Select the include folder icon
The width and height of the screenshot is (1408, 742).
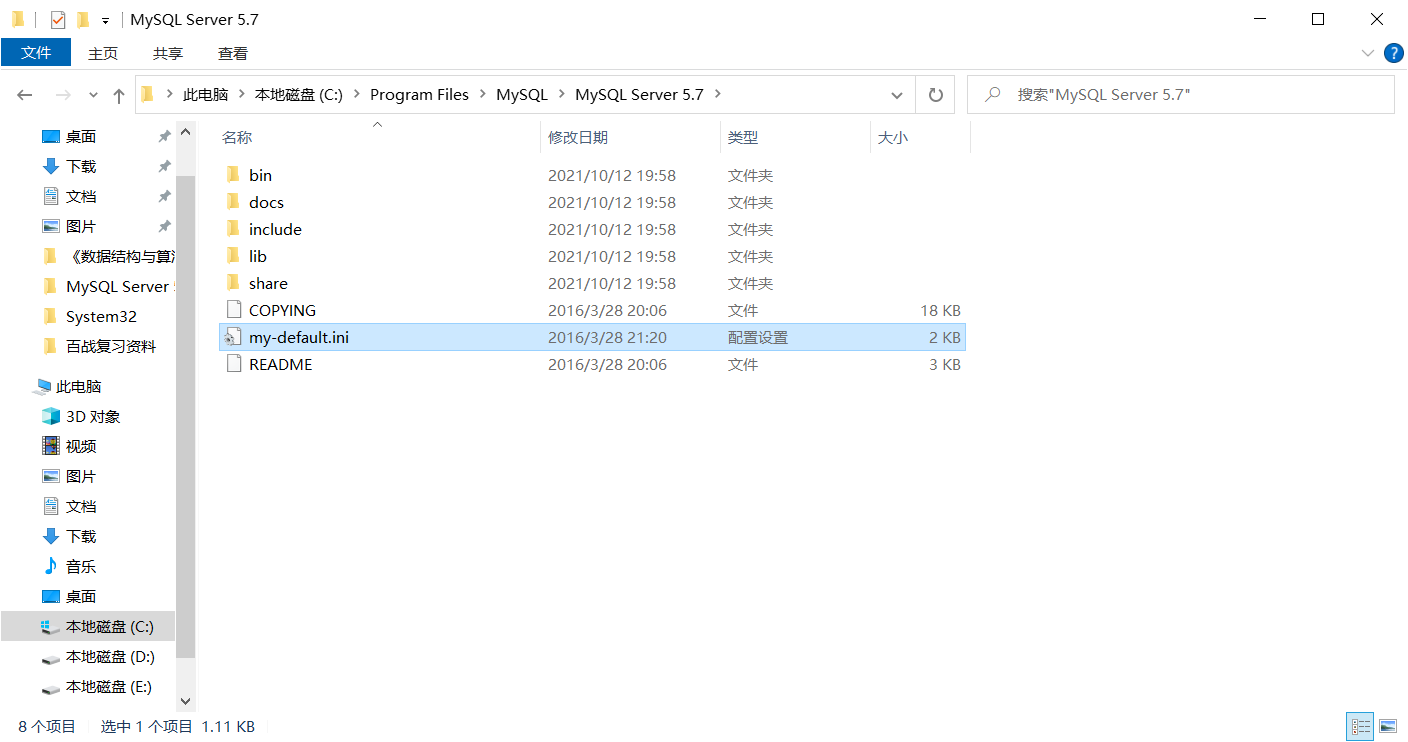[233, 229]
